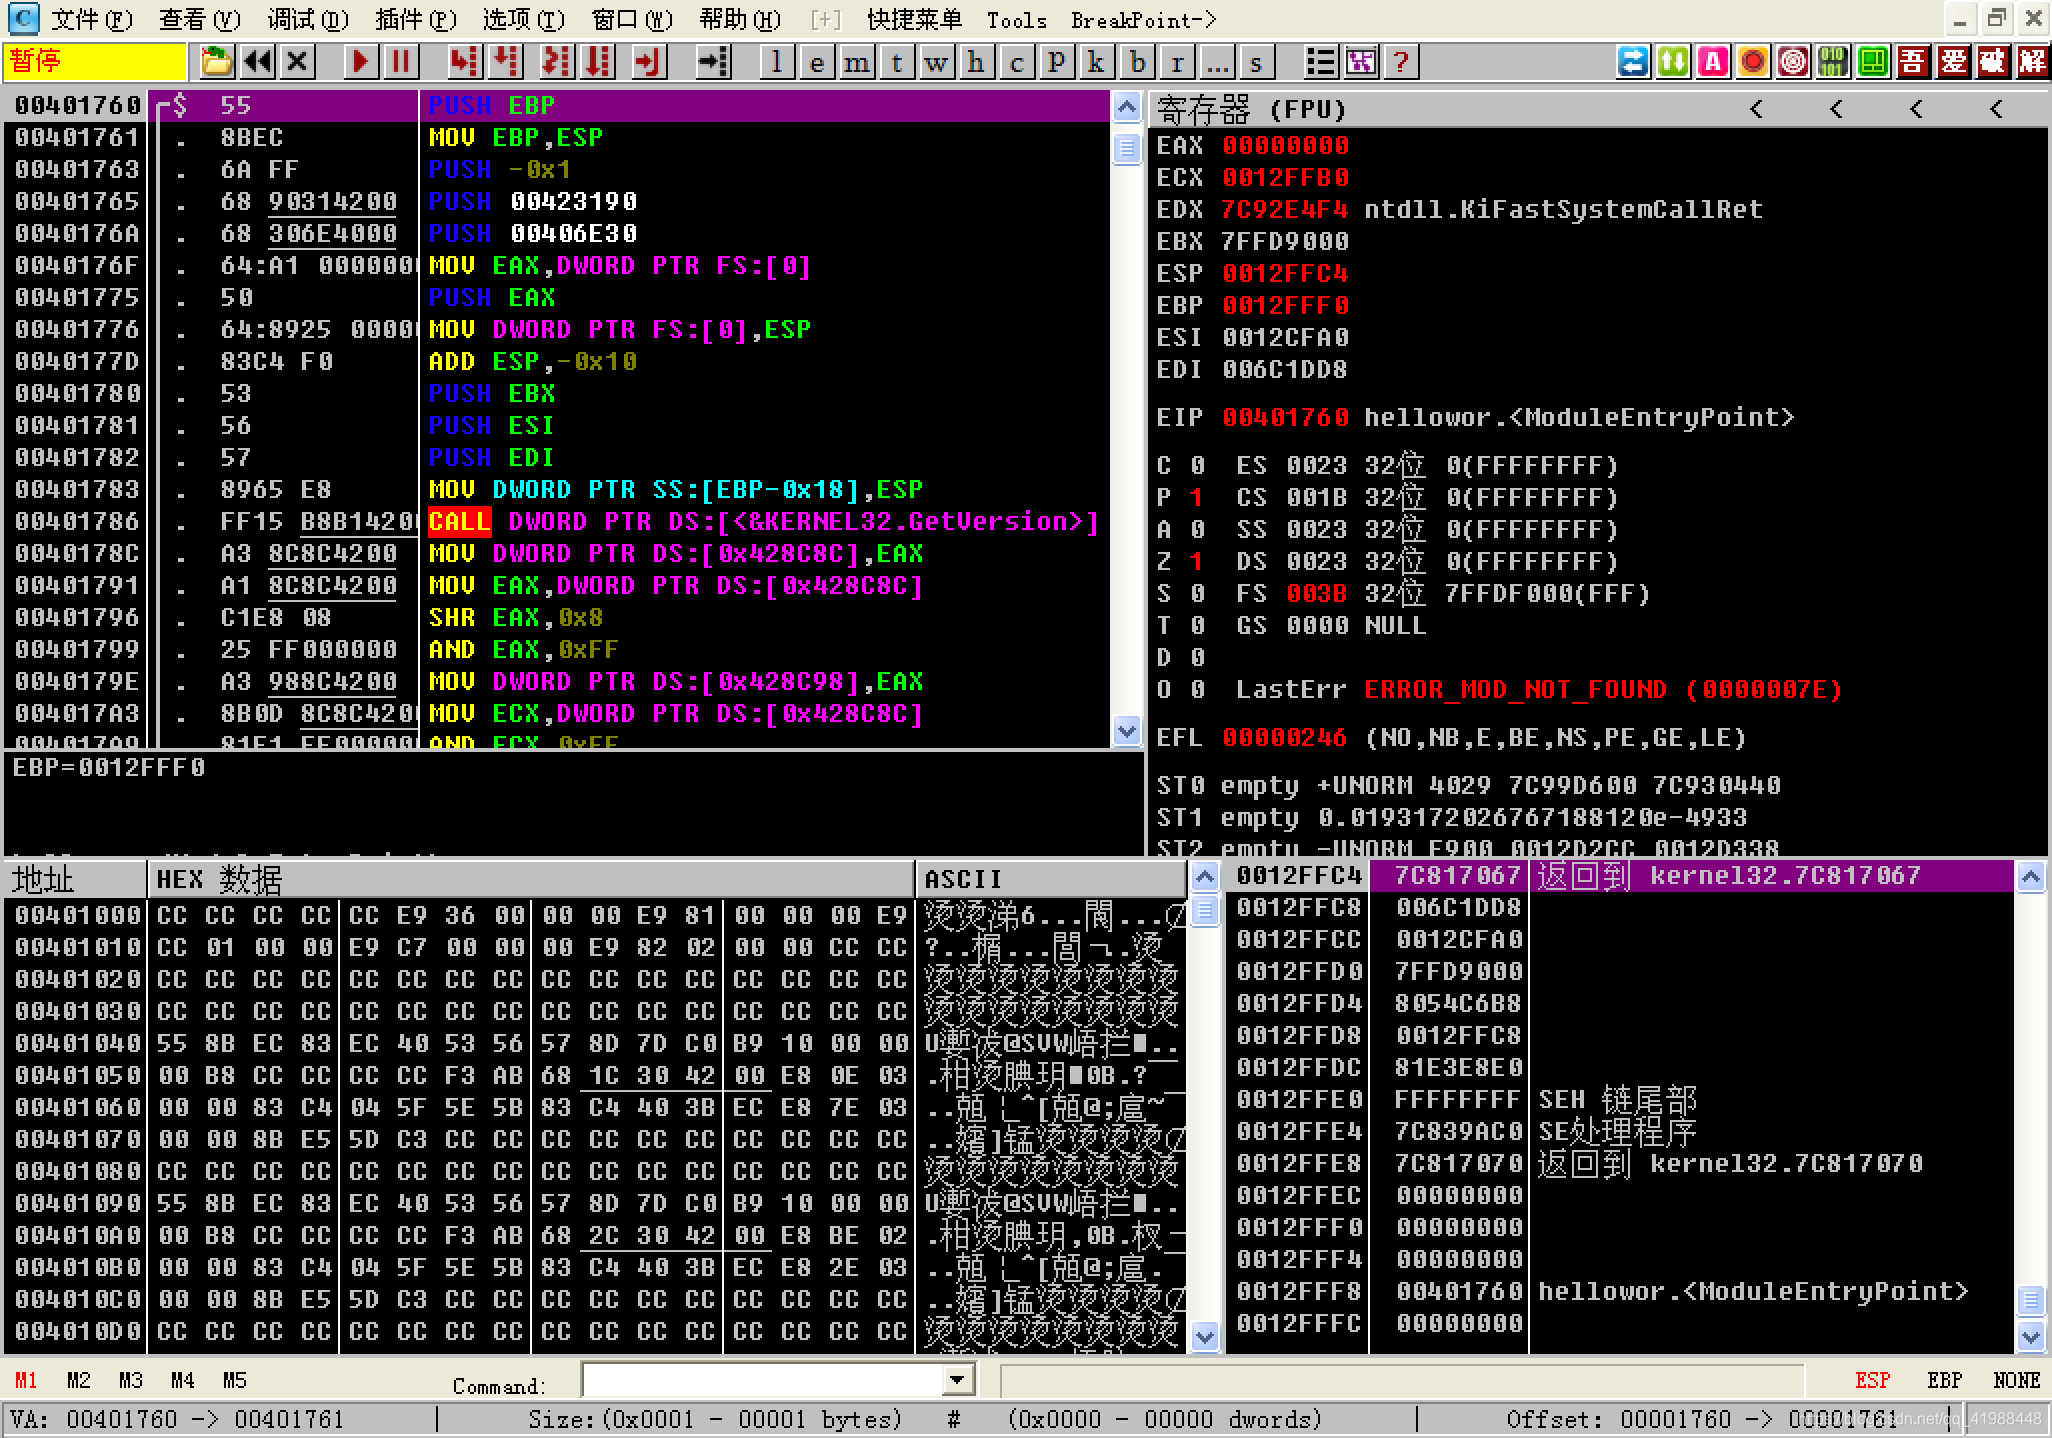The height and width of the screenshot is (1438, 2052).
Task: Click the Run program play button
Action: tap(361, 62)
